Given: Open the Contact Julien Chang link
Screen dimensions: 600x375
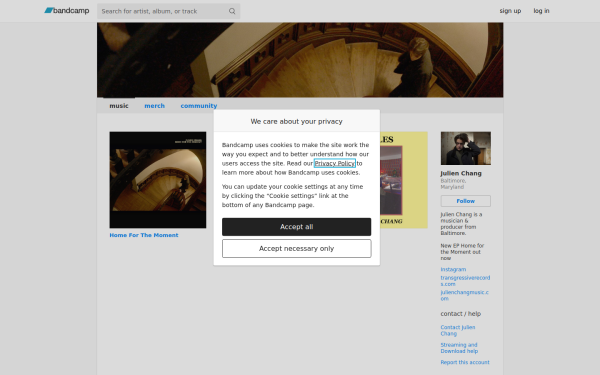Looking at the screenshot, I should [x=458, y=330].
